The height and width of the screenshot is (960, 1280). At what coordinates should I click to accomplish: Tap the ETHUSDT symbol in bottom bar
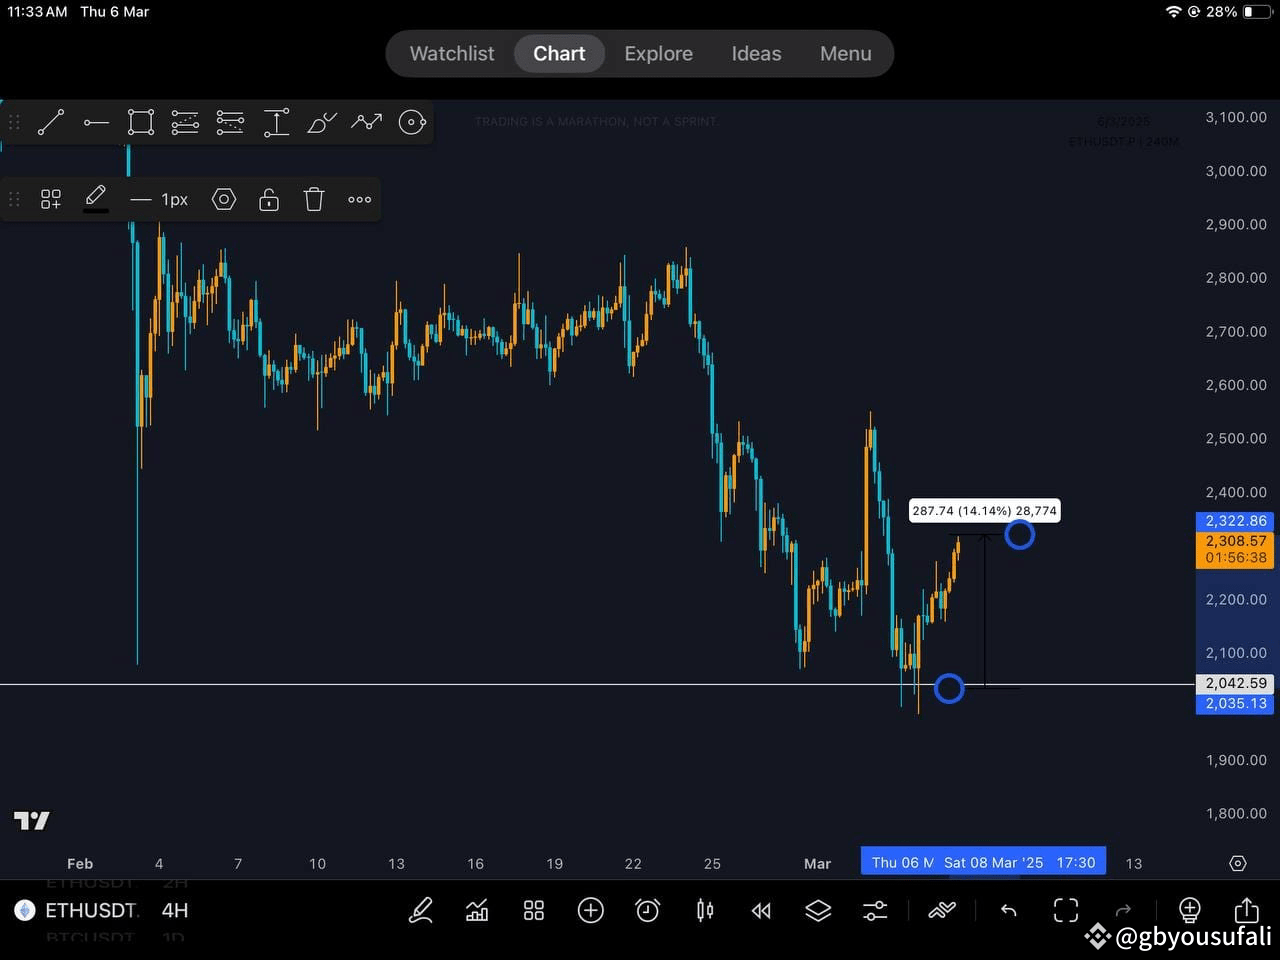click(x=90, y=911)
